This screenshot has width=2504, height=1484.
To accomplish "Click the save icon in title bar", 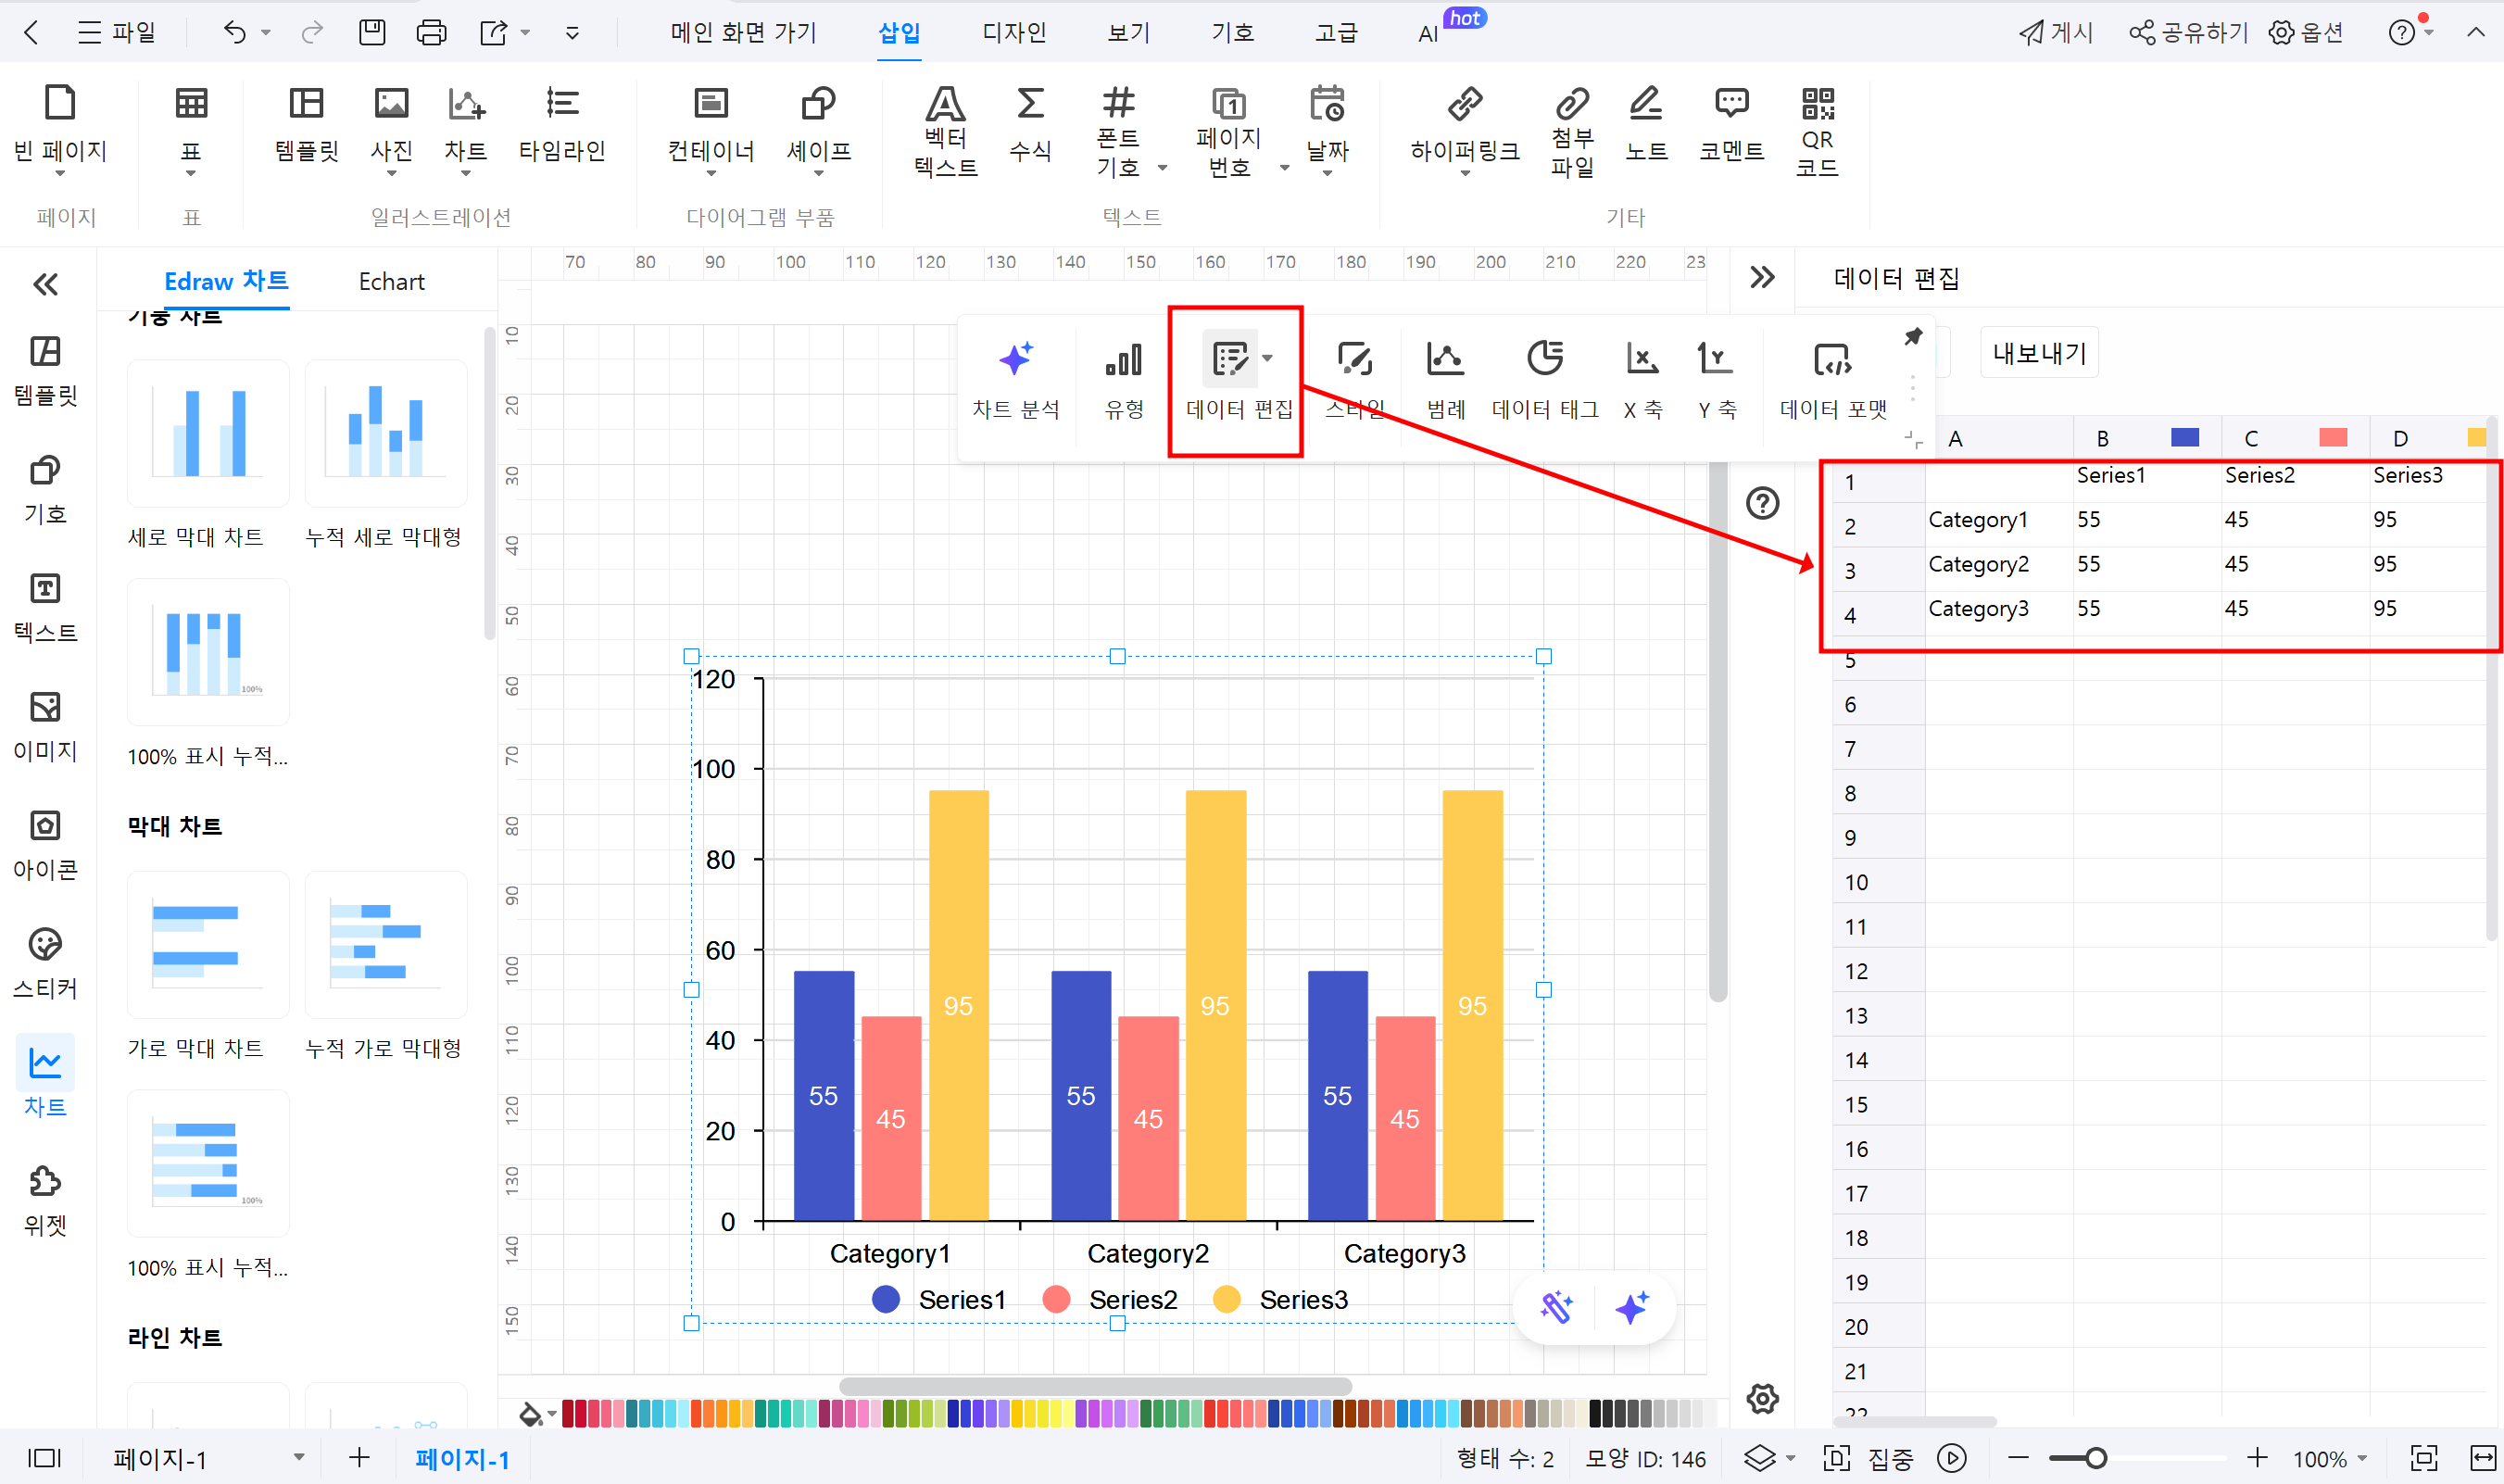I will coord(372,32).
